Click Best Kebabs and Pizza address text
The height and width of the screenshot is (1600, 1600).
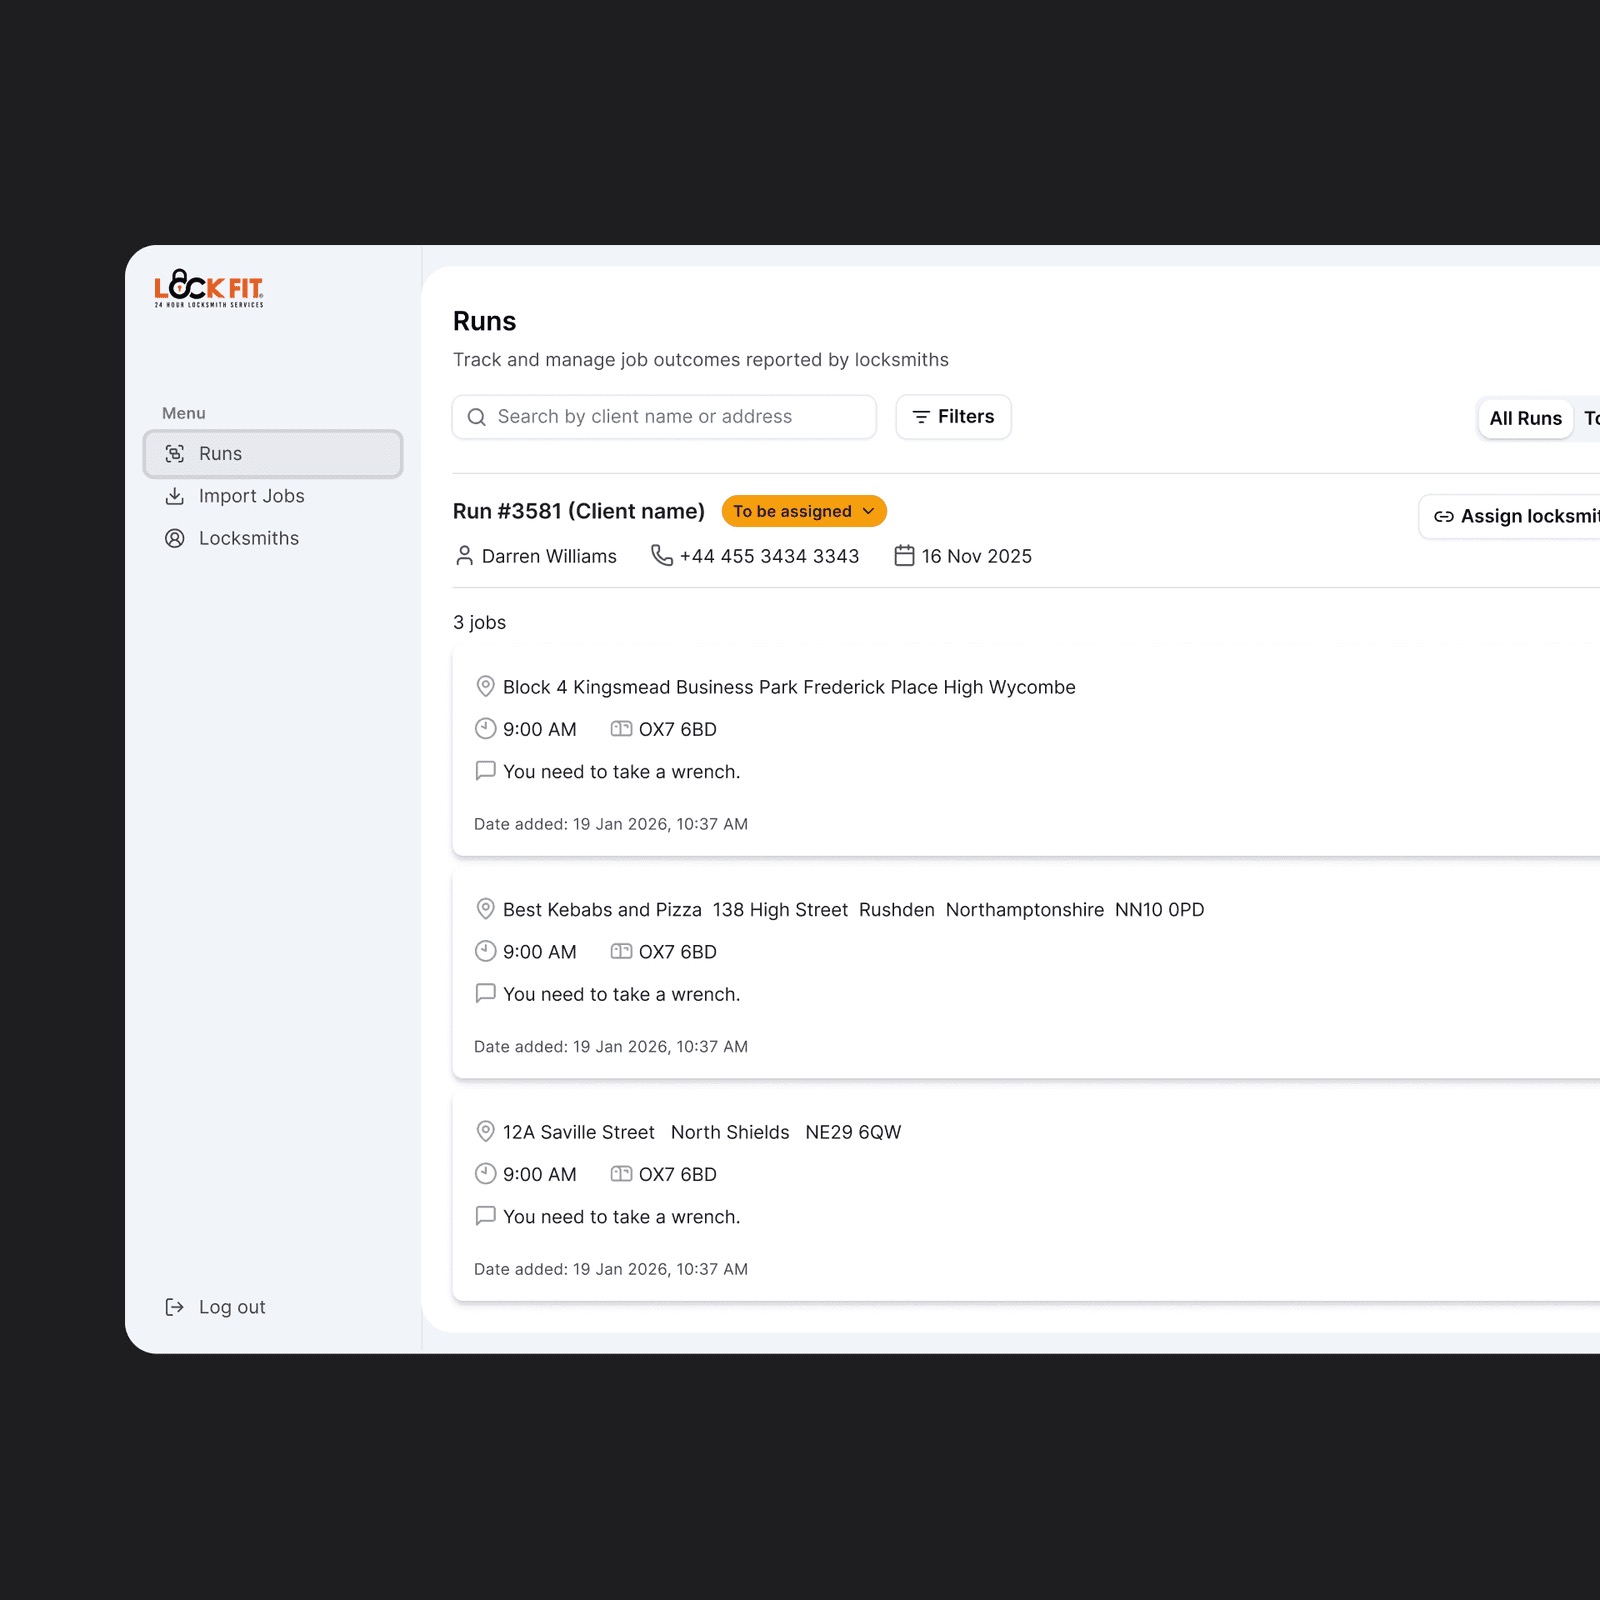tap(854, 910)
